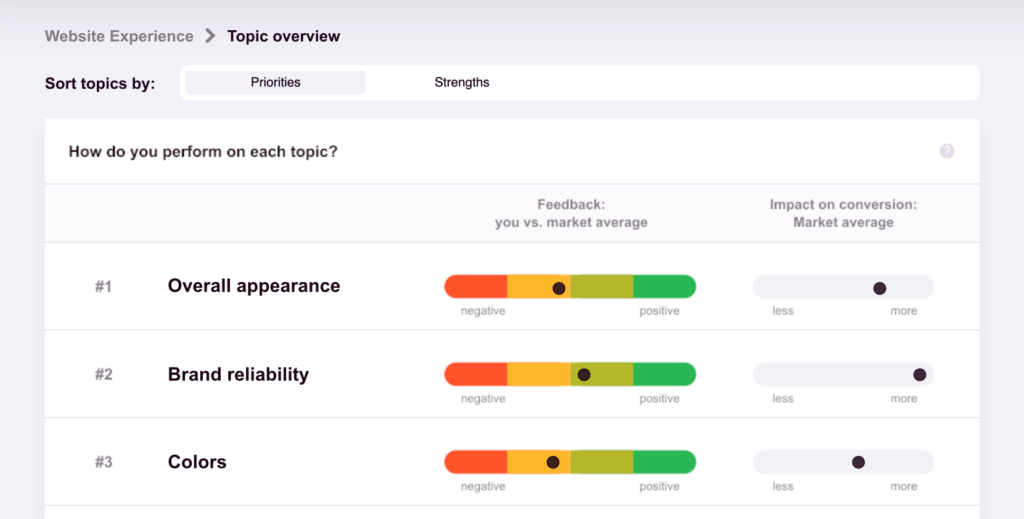Screen dimensions: 1024x519
Task: Click Brand reliability conversion impact dot
Action: [920, 375]
